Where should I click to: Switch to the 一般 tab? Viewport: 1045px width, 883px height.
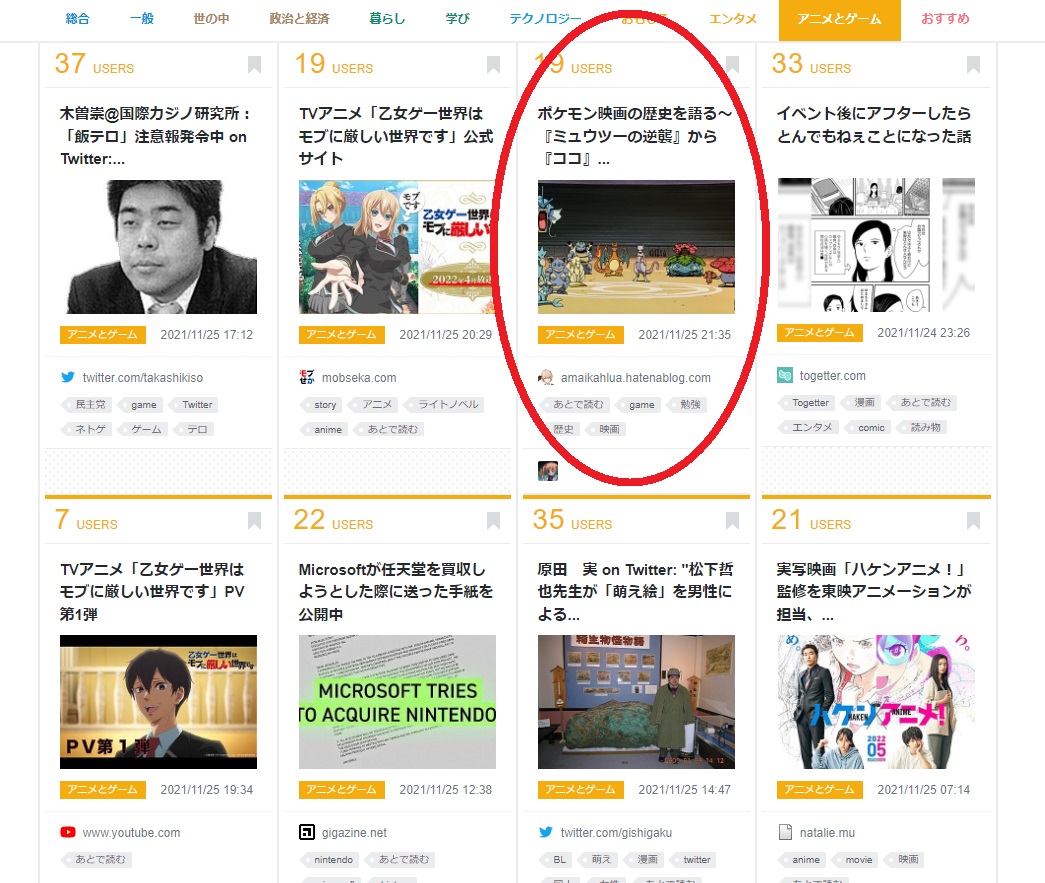point(142,19)
